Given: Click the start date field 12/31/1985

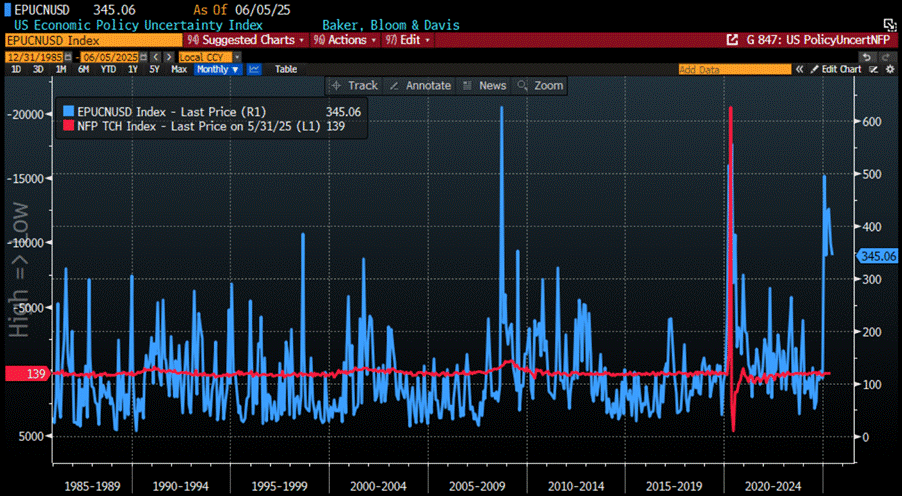Looking at the screenshot, I should [35, 57].
